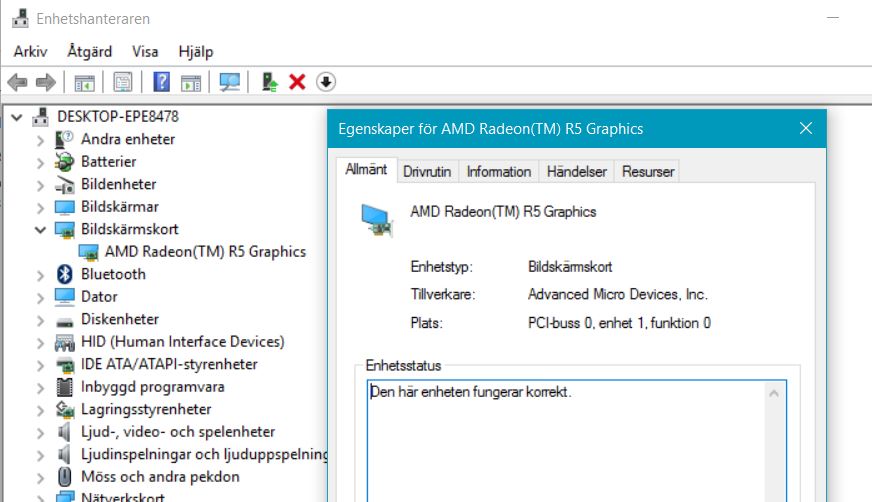Expand the Andra enheter node
872x502 pixels.
(40, 140)
